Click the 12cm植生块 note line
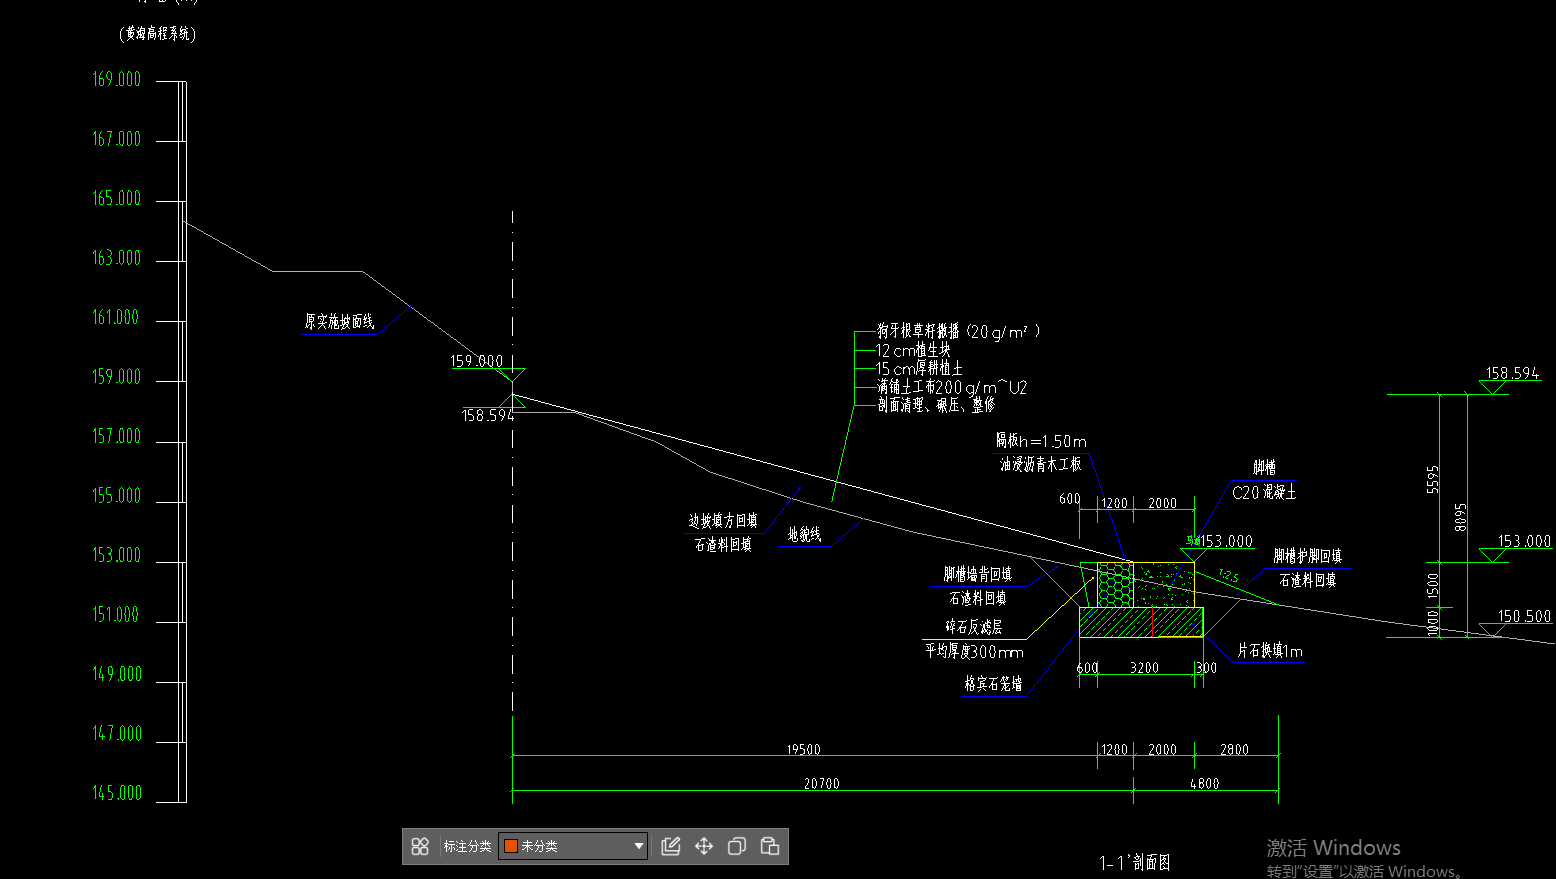This screenshot has height=879, width=1556. [914, 350]
